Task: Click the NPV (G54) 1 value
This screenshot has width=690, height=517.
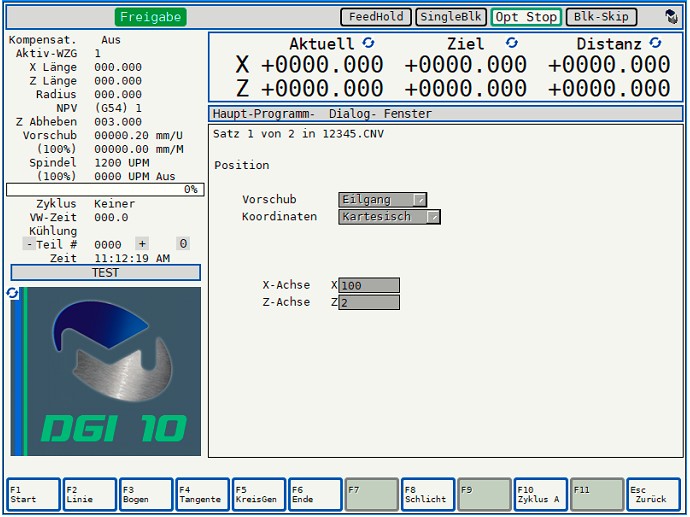Action: (118, 108)
